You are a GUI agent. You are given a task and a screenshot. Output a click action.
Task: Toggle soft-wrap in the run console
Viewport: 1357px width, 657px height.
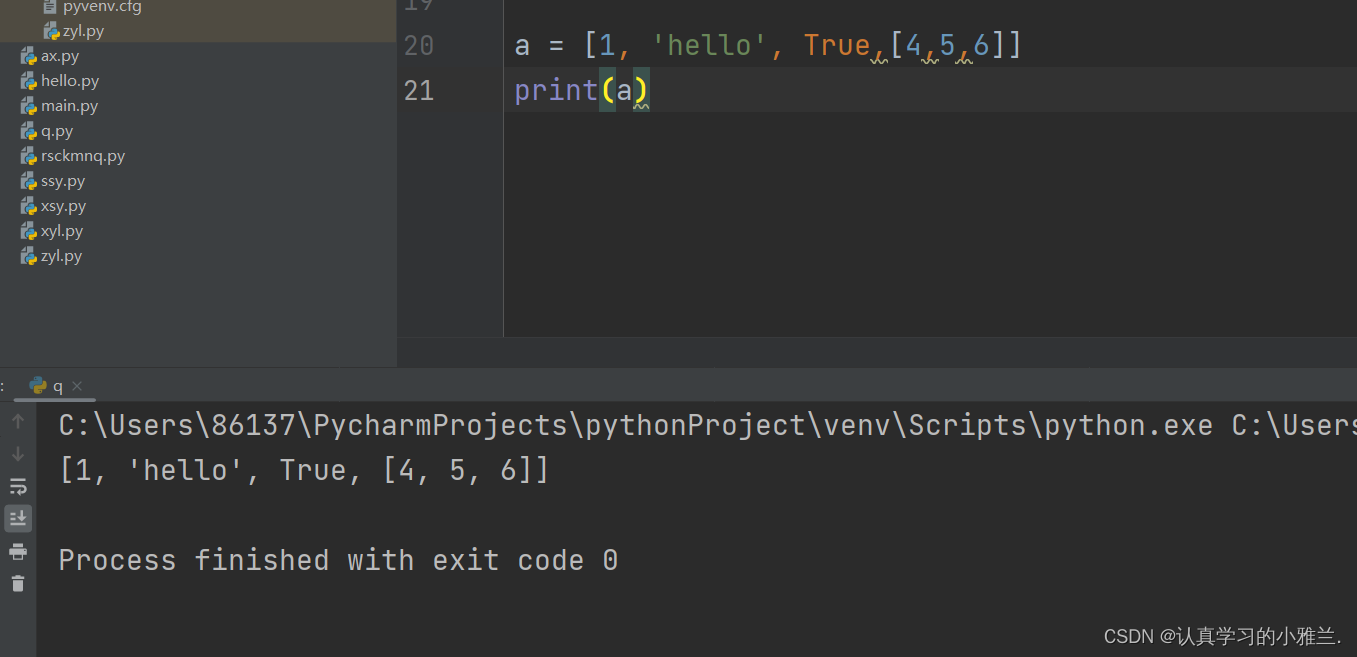click(x=18, y=487)
